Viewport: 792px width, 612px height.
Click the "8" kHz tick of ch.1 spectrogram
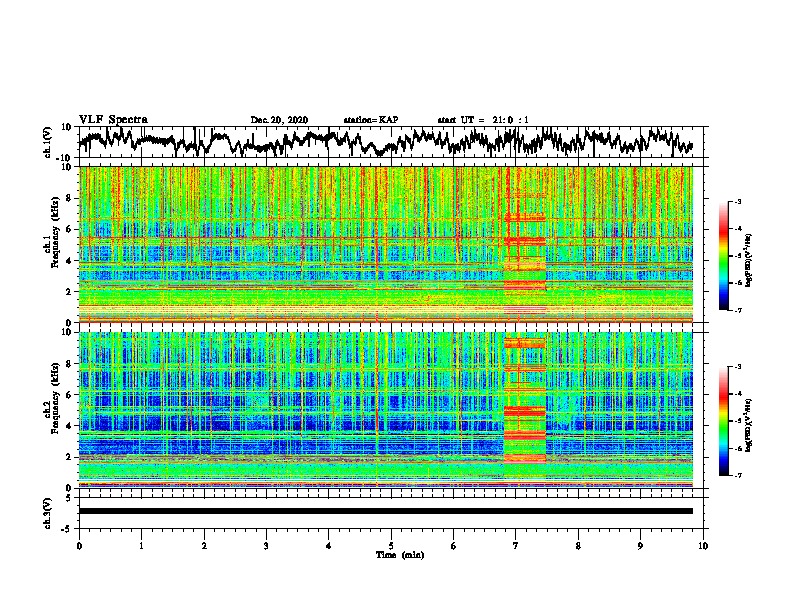click(x=70, y=198)
